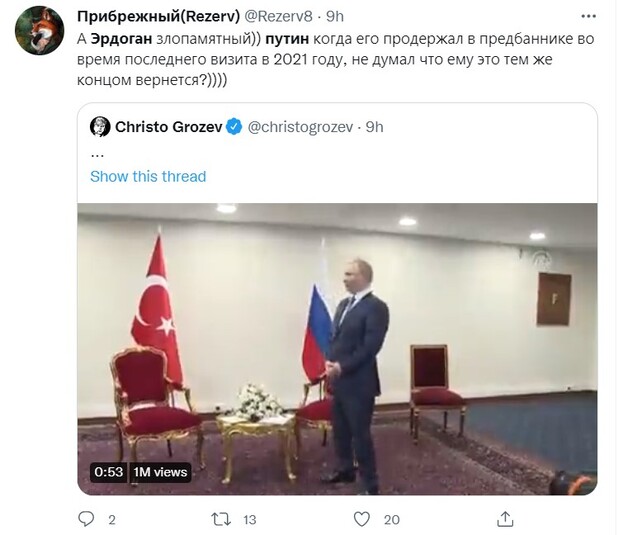This screenshot has height=535, width=618.
Task: Click the reply count of 2
Action: 112,519
